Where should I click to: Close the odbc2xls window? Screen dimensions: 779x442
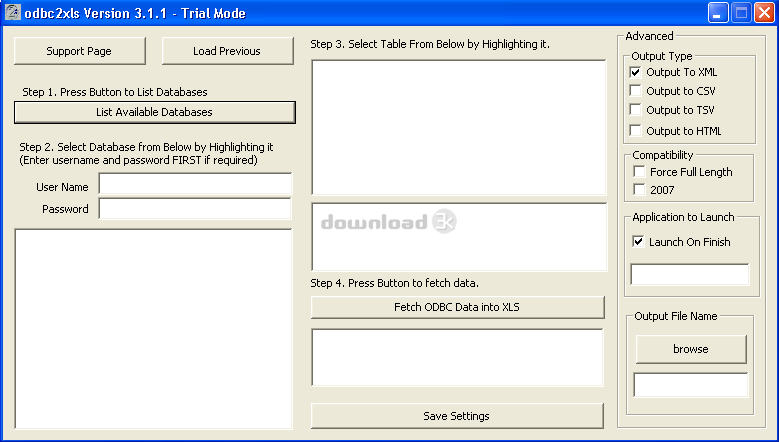click(x=765, y=12)
